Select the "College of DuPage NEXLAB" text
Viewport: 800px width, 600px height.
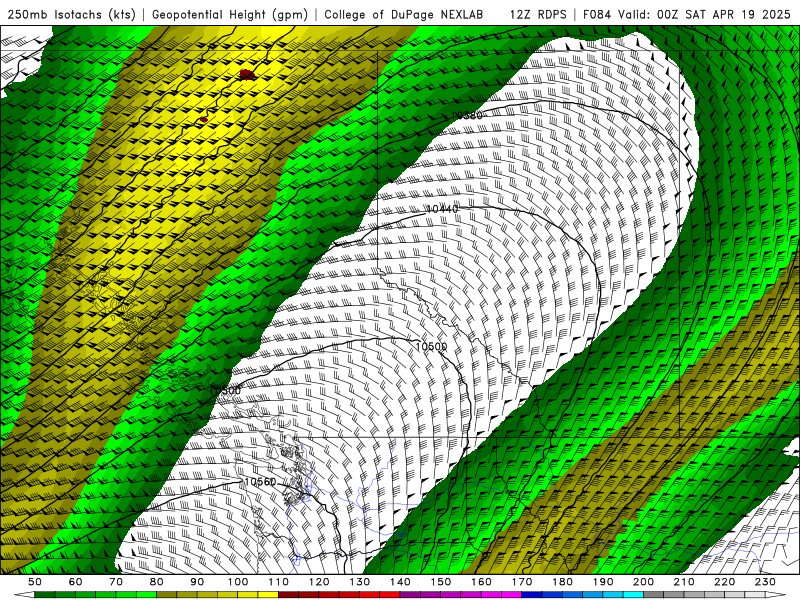pyautogui.click(x=403, y=15)
